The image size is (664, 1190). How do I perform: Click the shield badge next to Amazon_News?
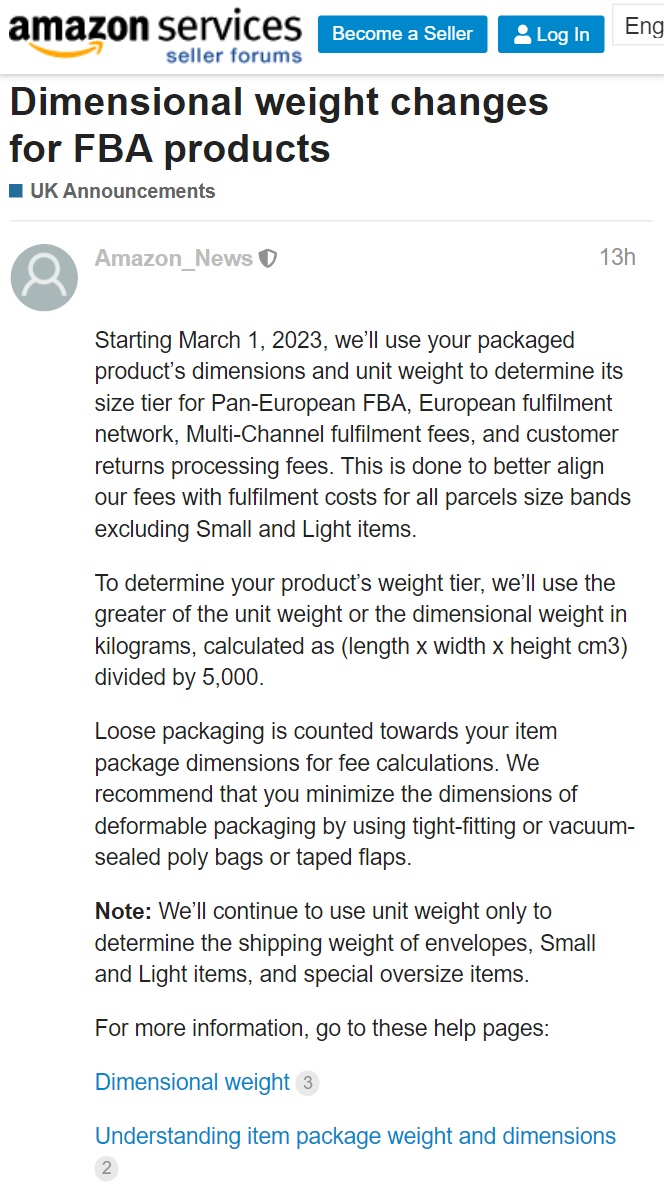pyautogui.click(x=268, y=257)
